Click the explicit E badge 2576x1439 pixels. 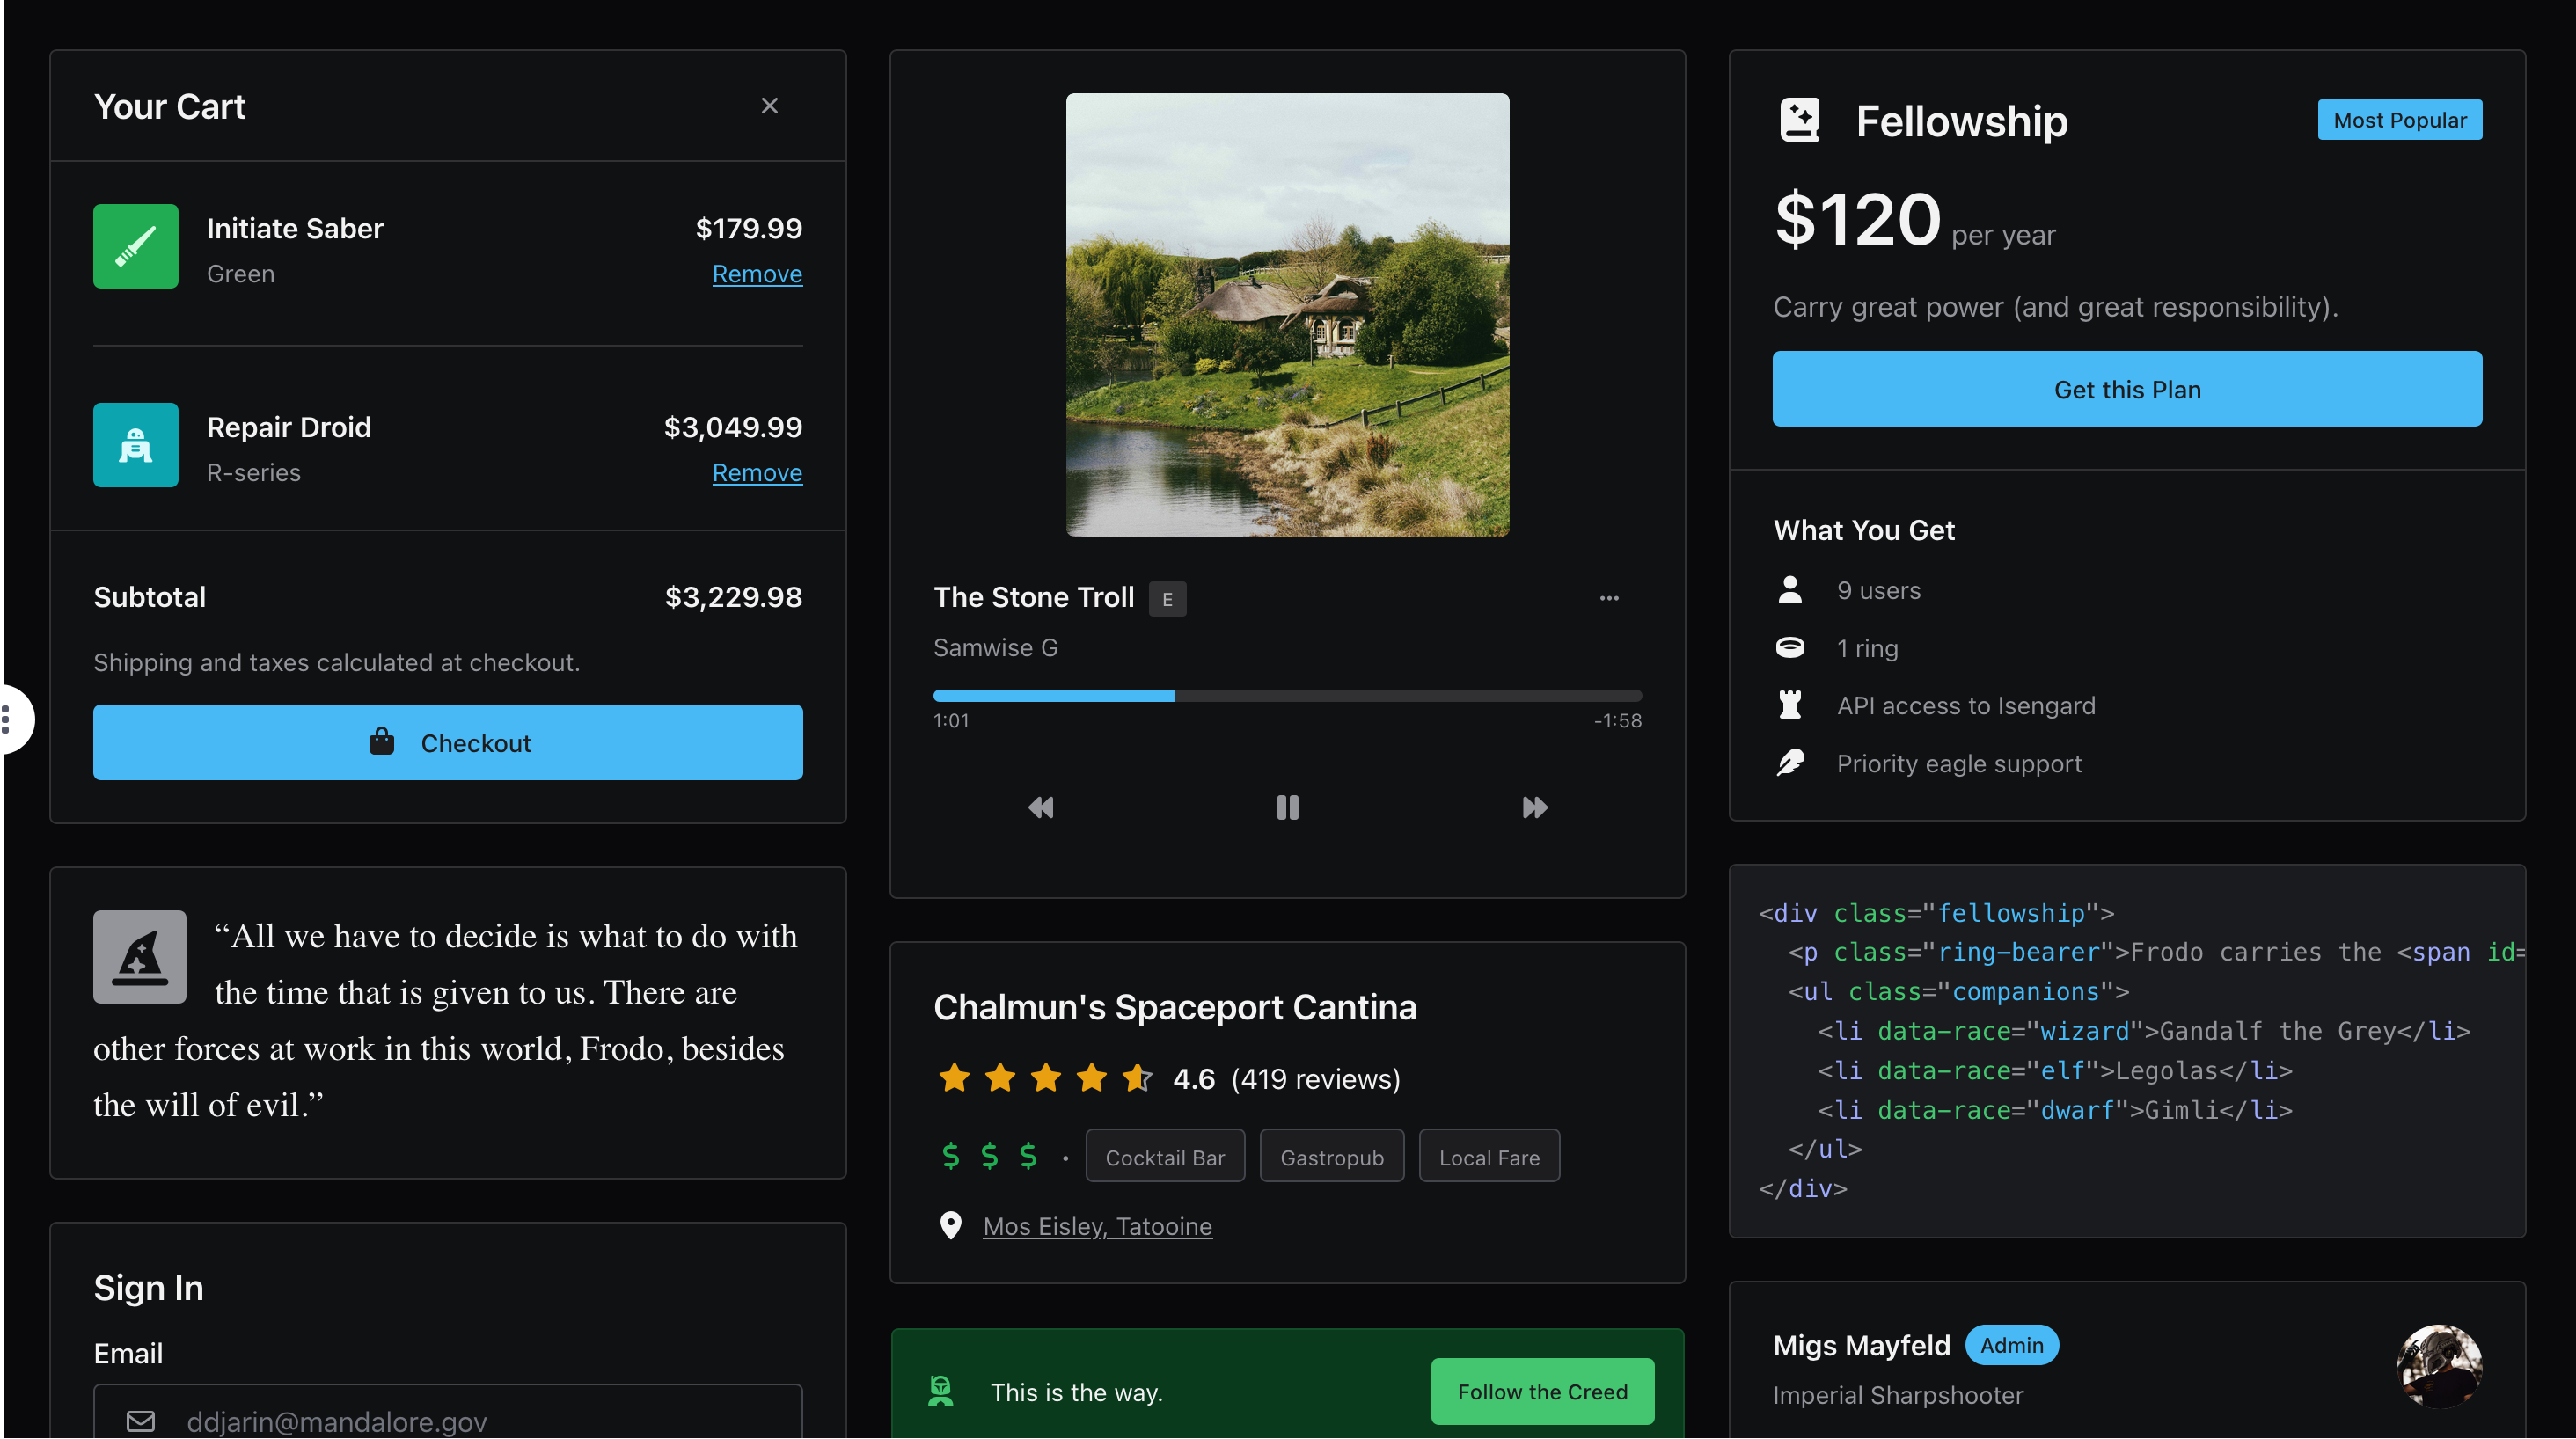point(1167,599)
